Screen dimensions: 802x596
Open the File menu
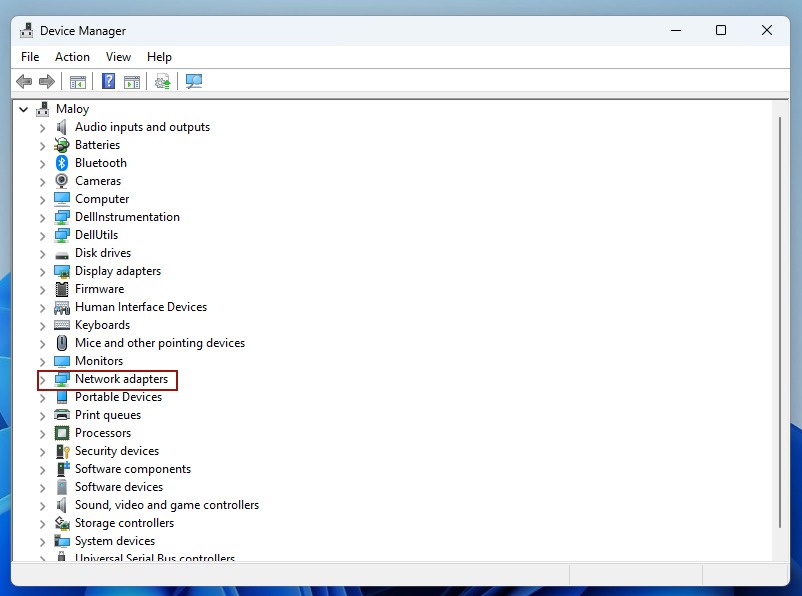pos(29,57)
